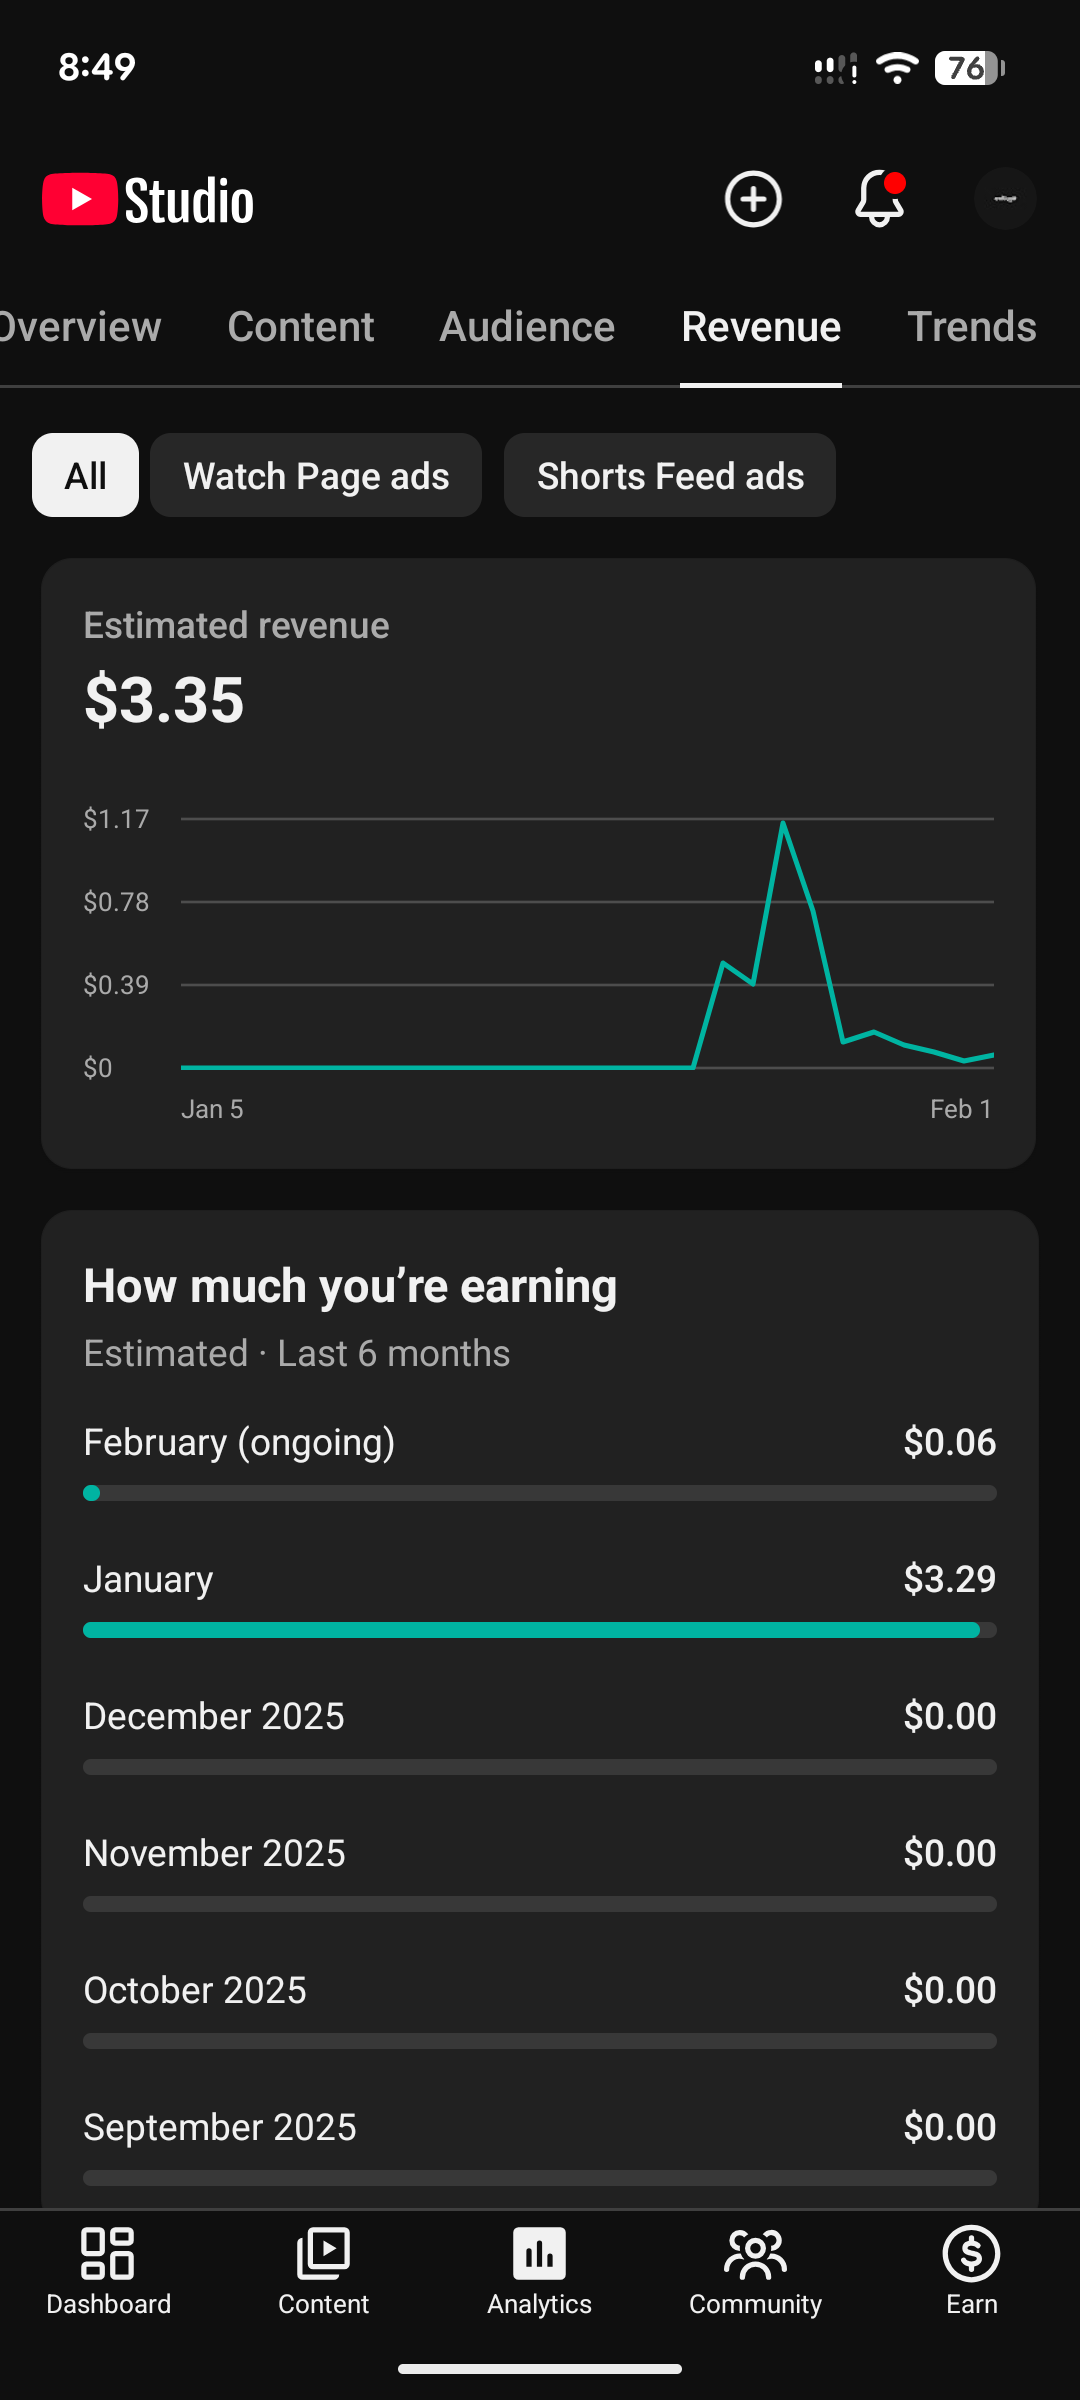Select Analytics in bottom navigation
The height and width of the screenshot is (2400, 1080).
click(539, 2270)
